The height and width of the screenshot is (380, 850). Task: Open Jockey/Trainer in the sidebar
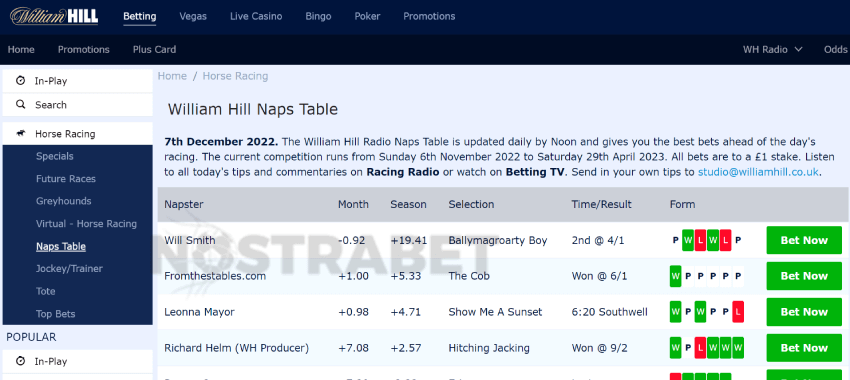pyautogui.click(x=69, y=269)
